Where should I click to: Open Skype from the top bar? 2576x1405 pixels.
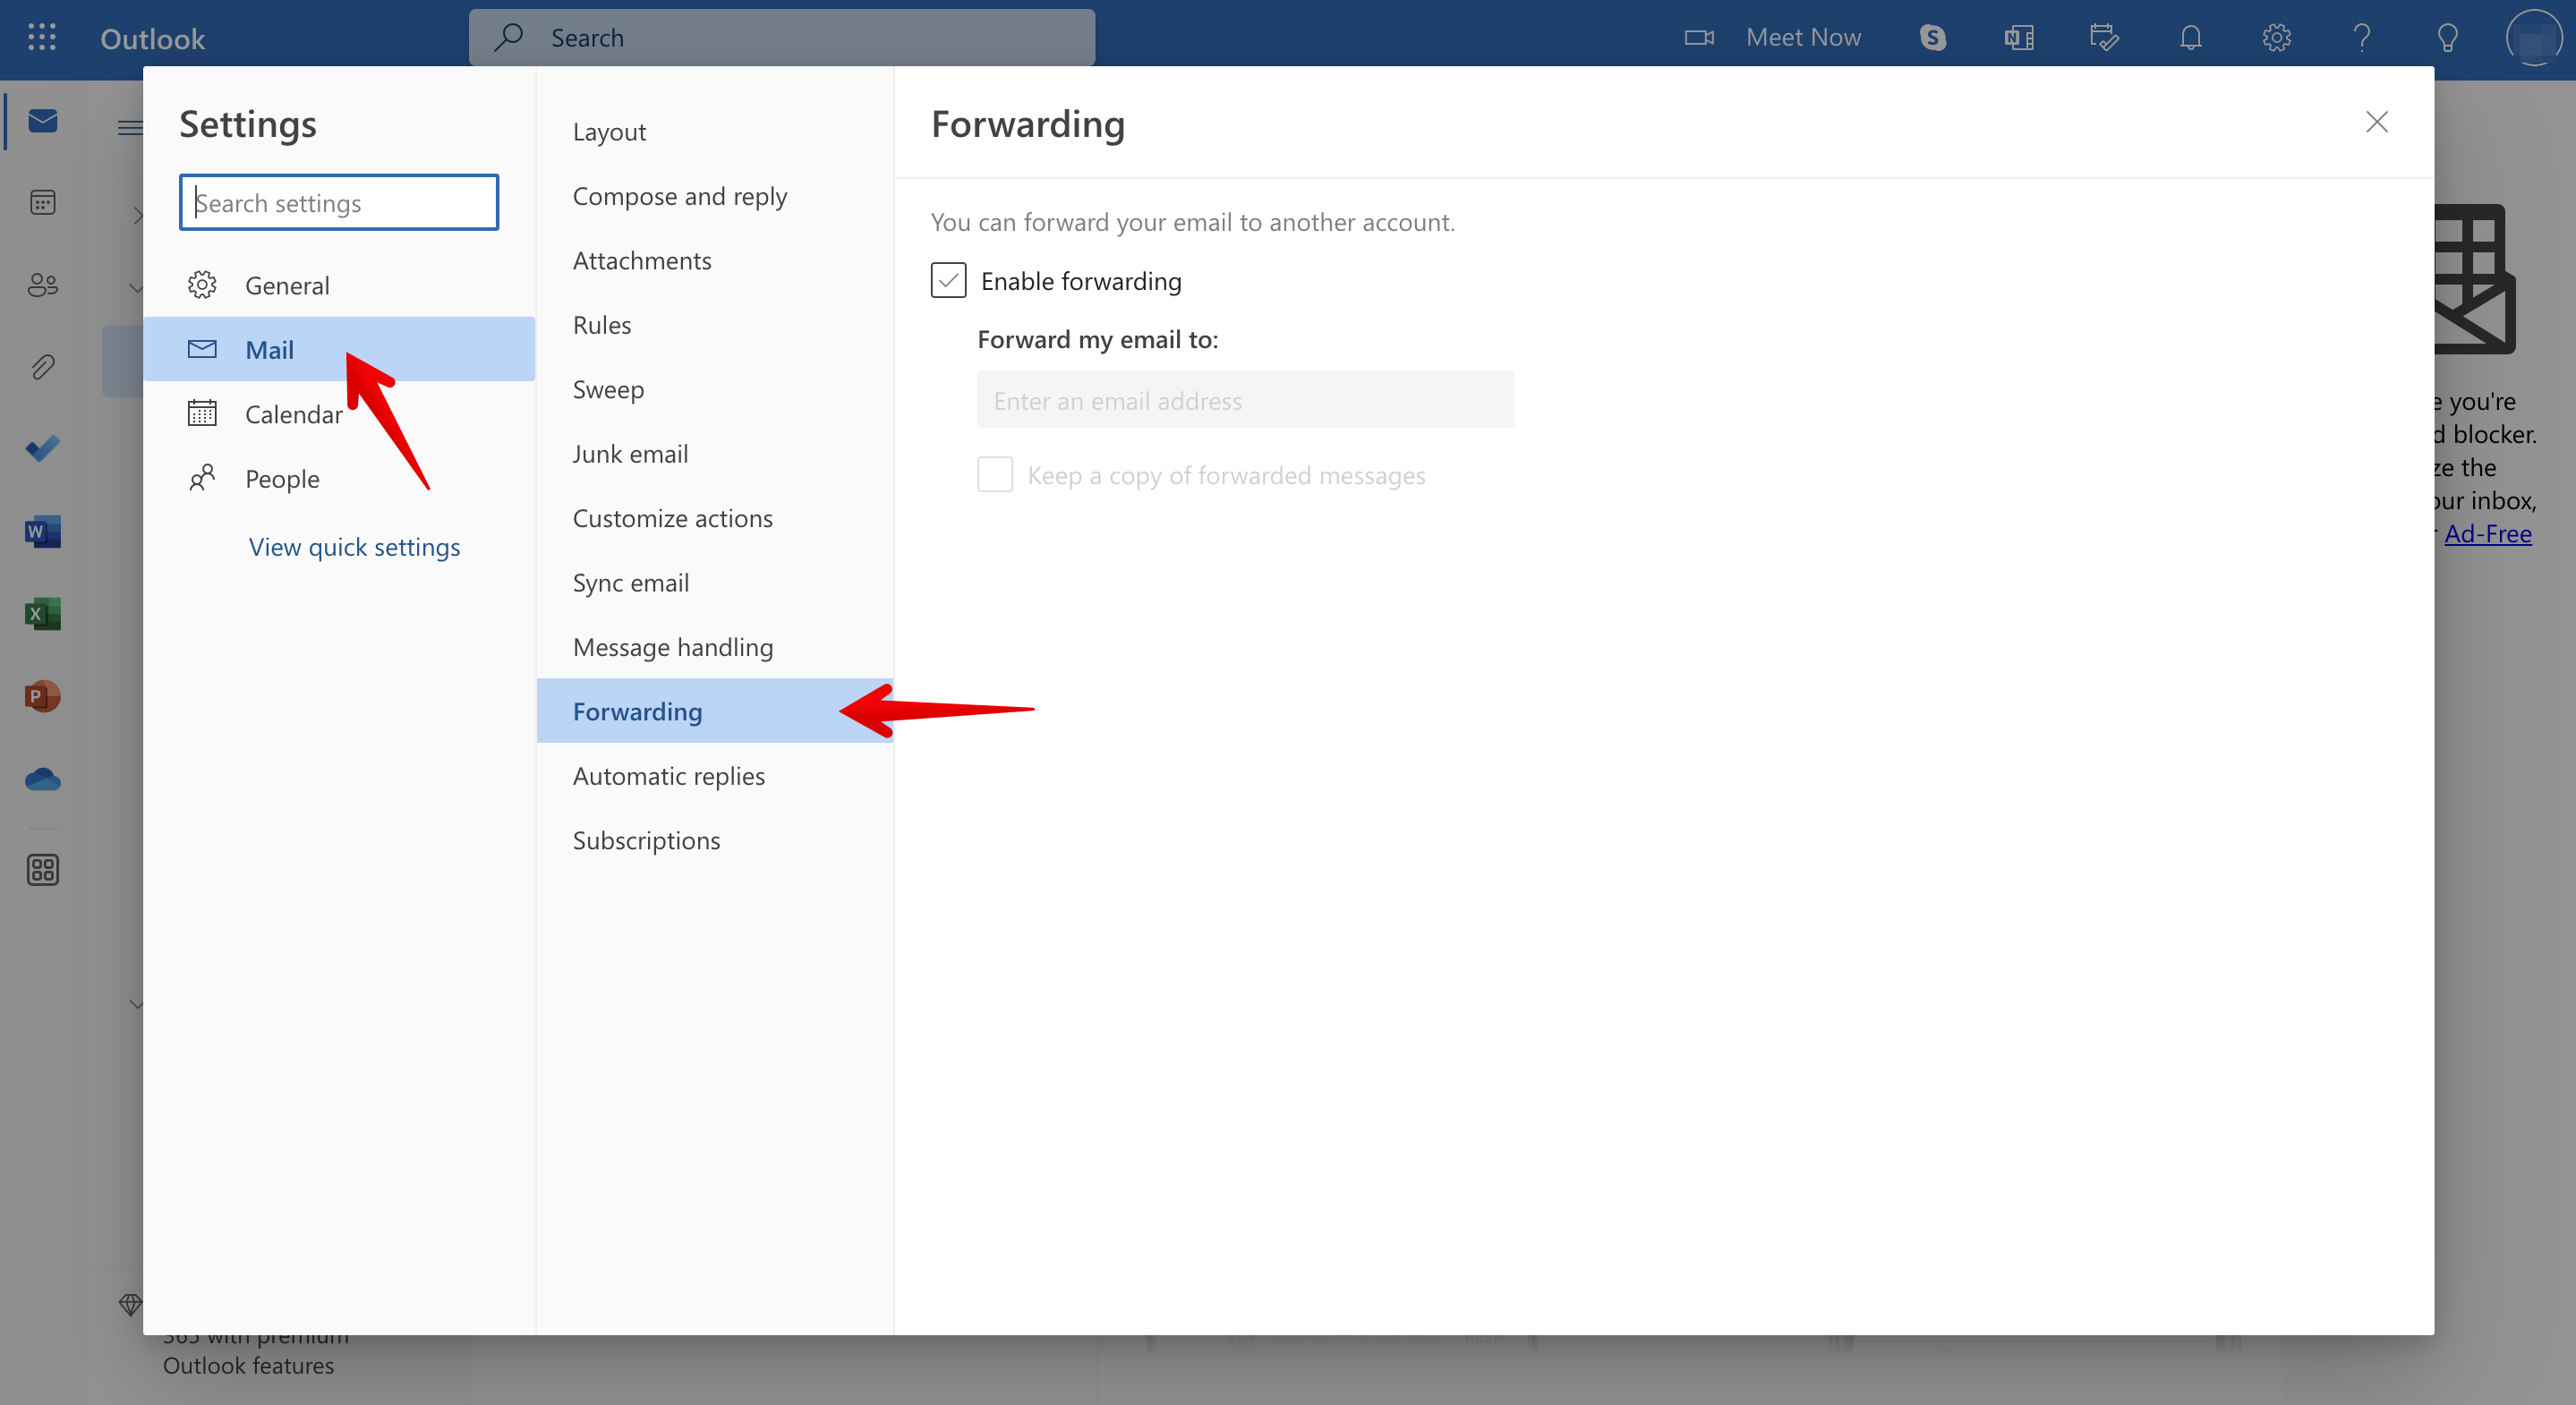(x=1932, y=38)
